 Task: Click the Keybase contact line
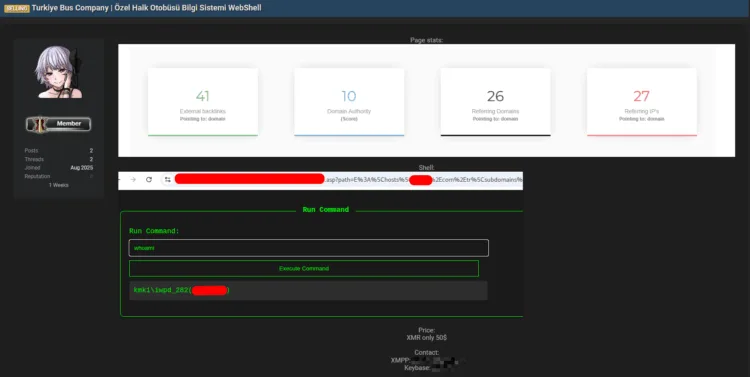point(430,368)
